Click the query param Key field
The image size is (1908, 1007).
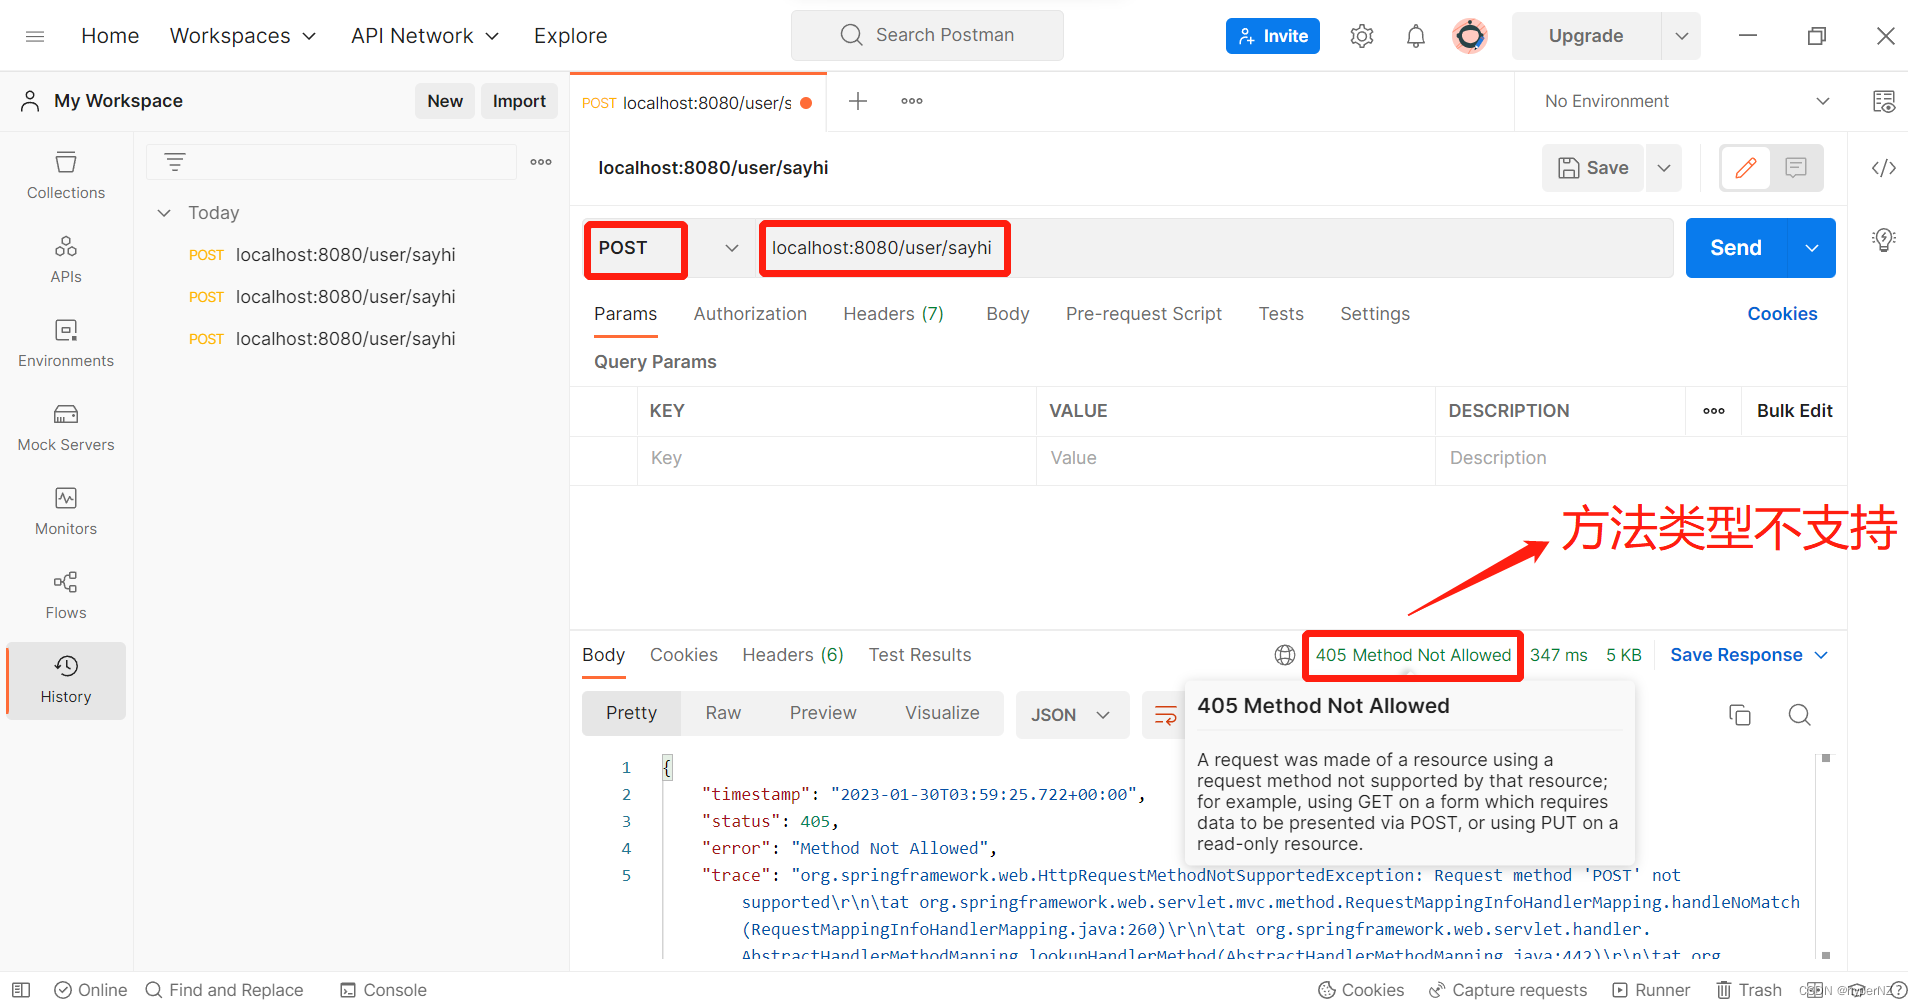point(836,458)
